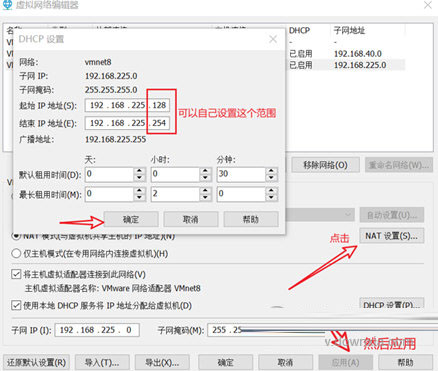Click bottom 取消 button of network editor
The height and width of the screenshot is (371, 438).
pyautogui.click(x=286, y=362)
